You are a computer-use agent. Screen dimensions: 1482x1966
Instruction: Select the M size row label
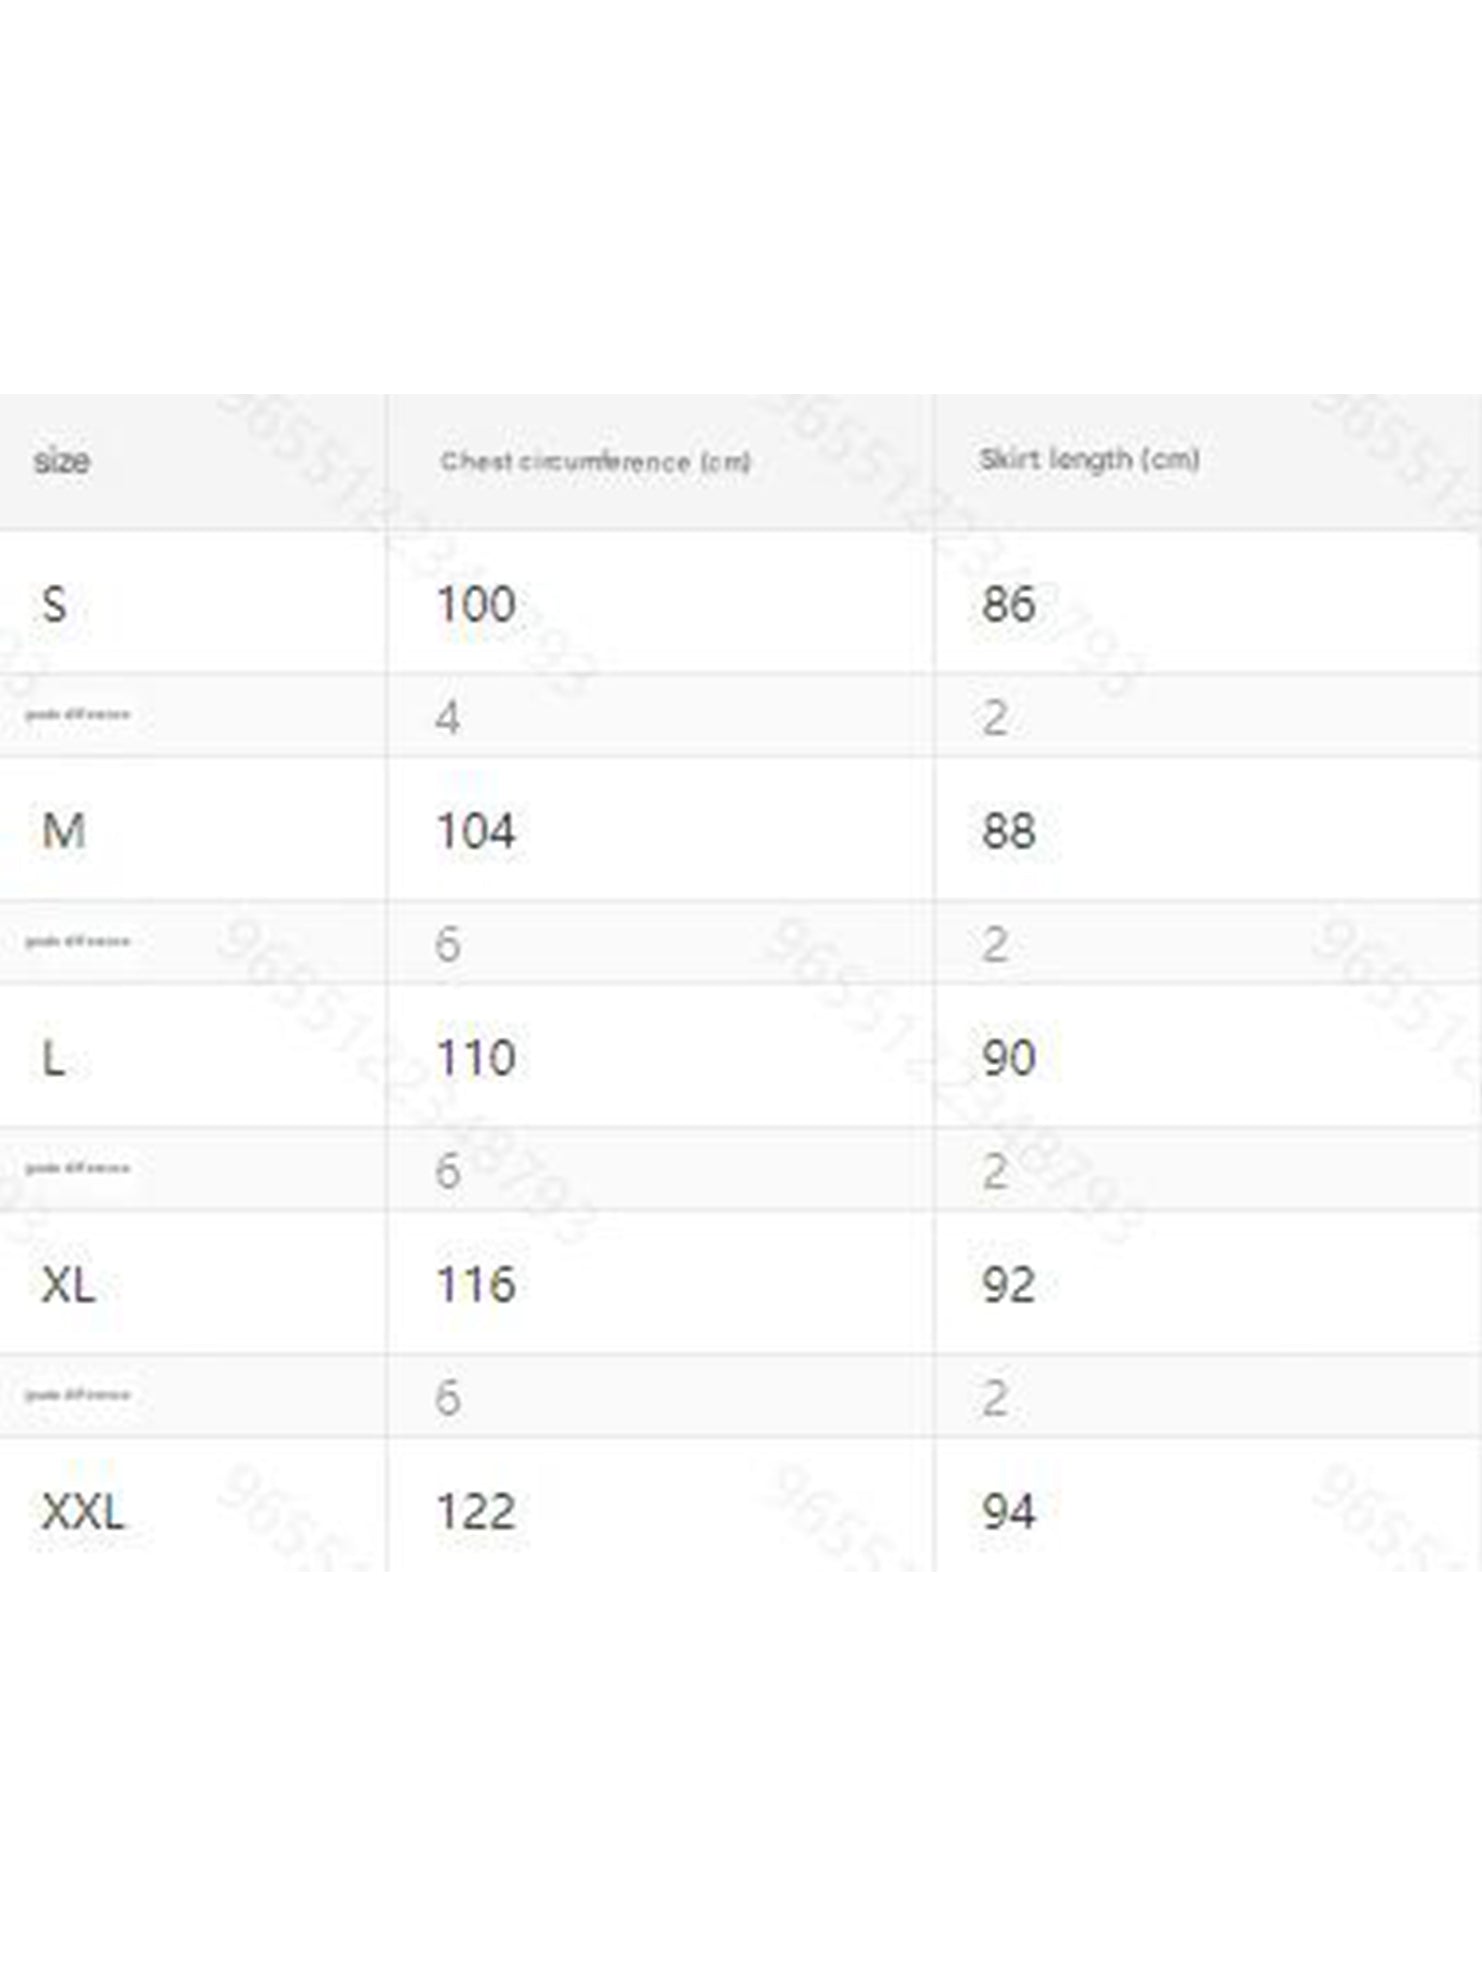[x=63, y=831]
